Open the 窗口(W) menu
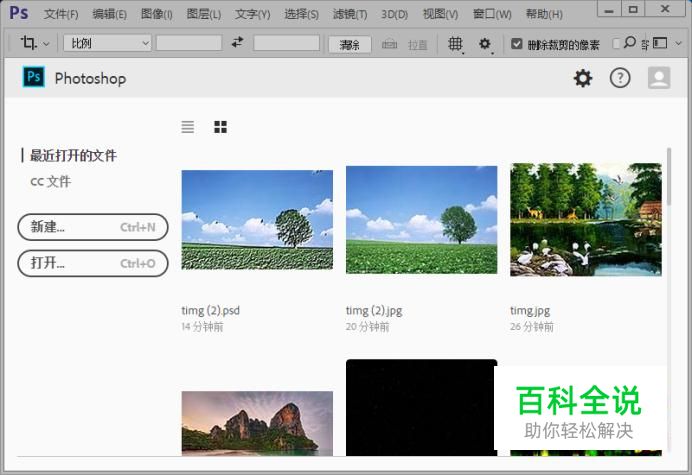The image size is (692, 475). point(492,14)
